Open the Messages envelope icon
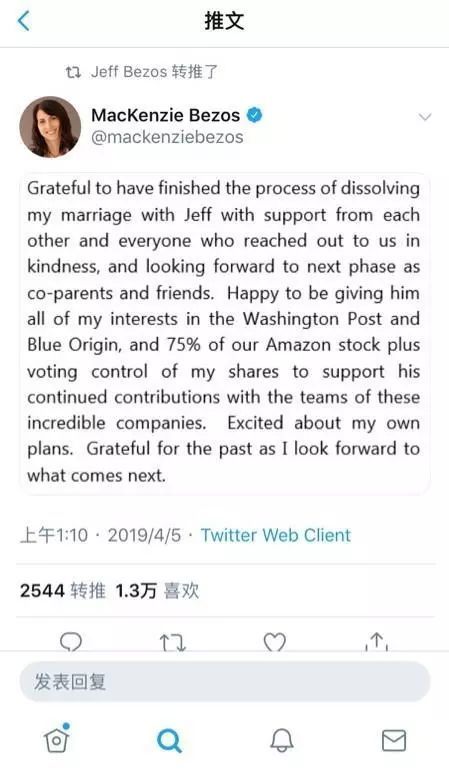 point(394,740)
